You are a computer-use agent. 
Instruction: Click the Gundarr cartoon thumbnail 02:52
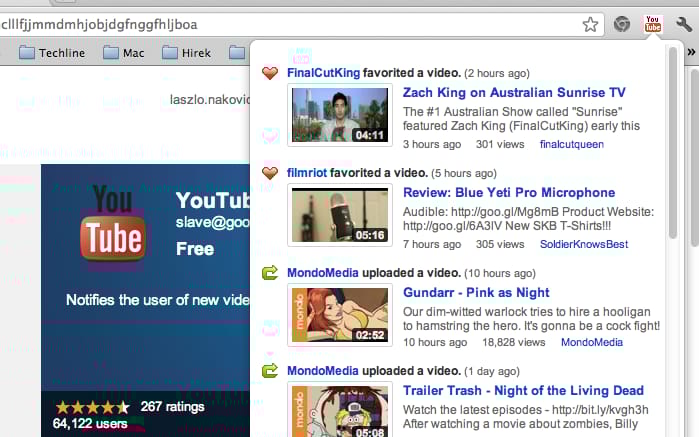click(340, 315)
